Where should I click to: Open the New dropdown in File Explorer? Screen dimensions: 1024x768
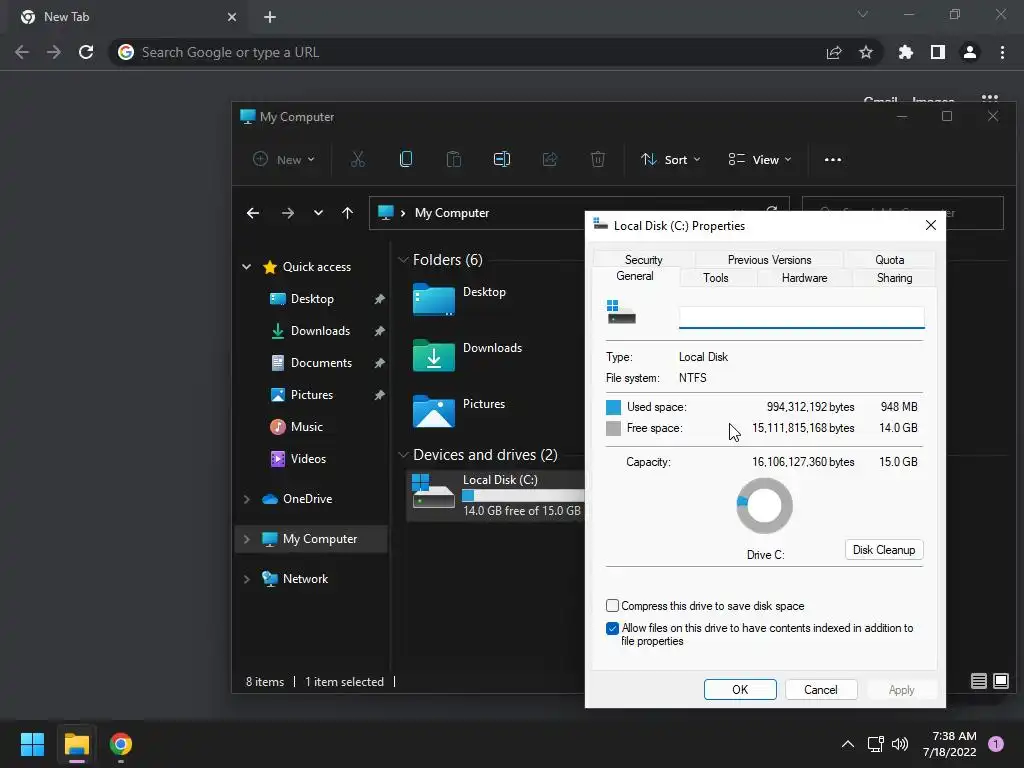(x=284, y=159)
